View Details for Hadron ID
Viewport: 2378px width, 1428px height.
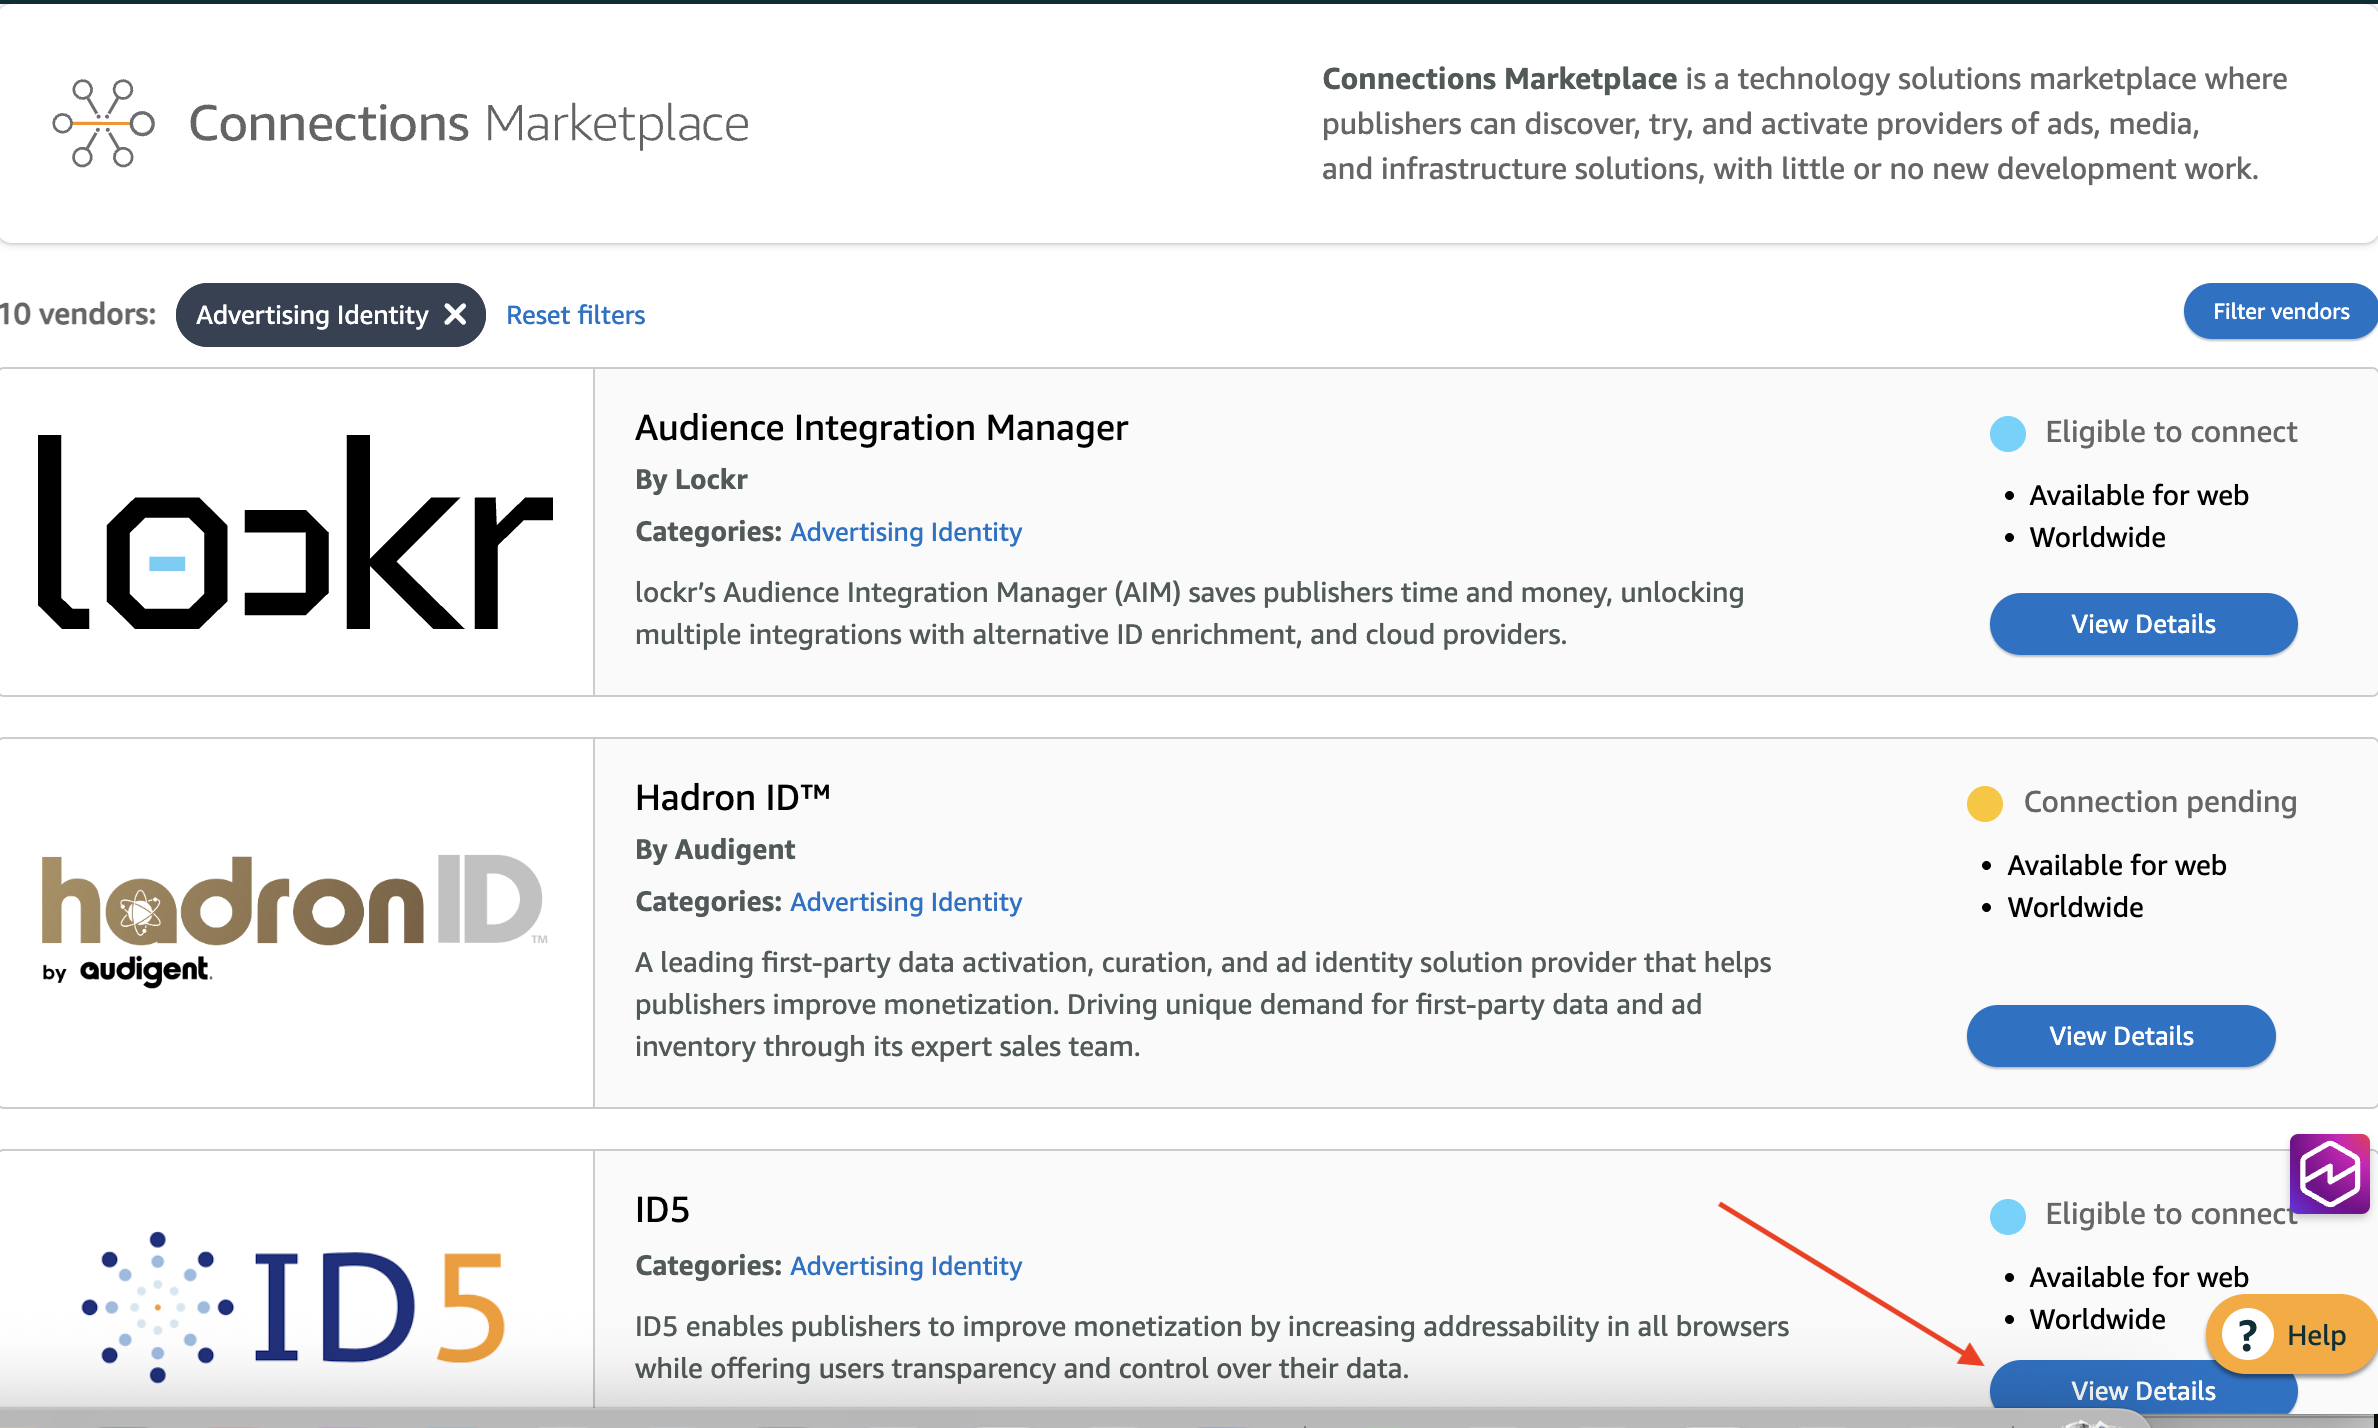[2120, 1036]
